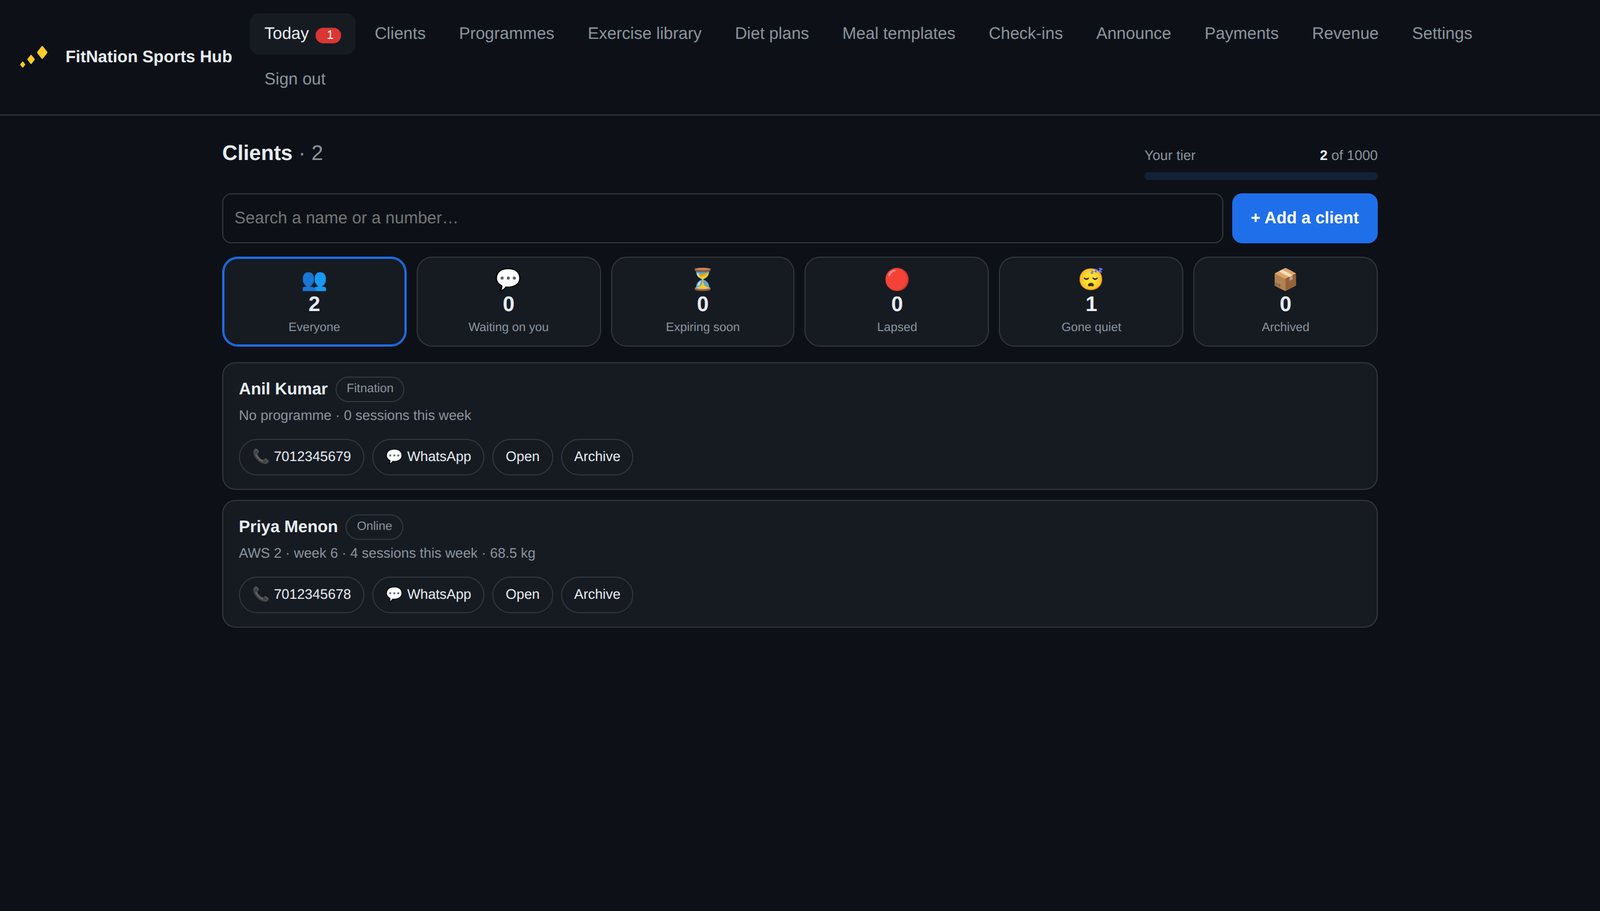WhatsApp Anil Kumar
This screenshot has width=1600, height=911.
click(428, 457)
